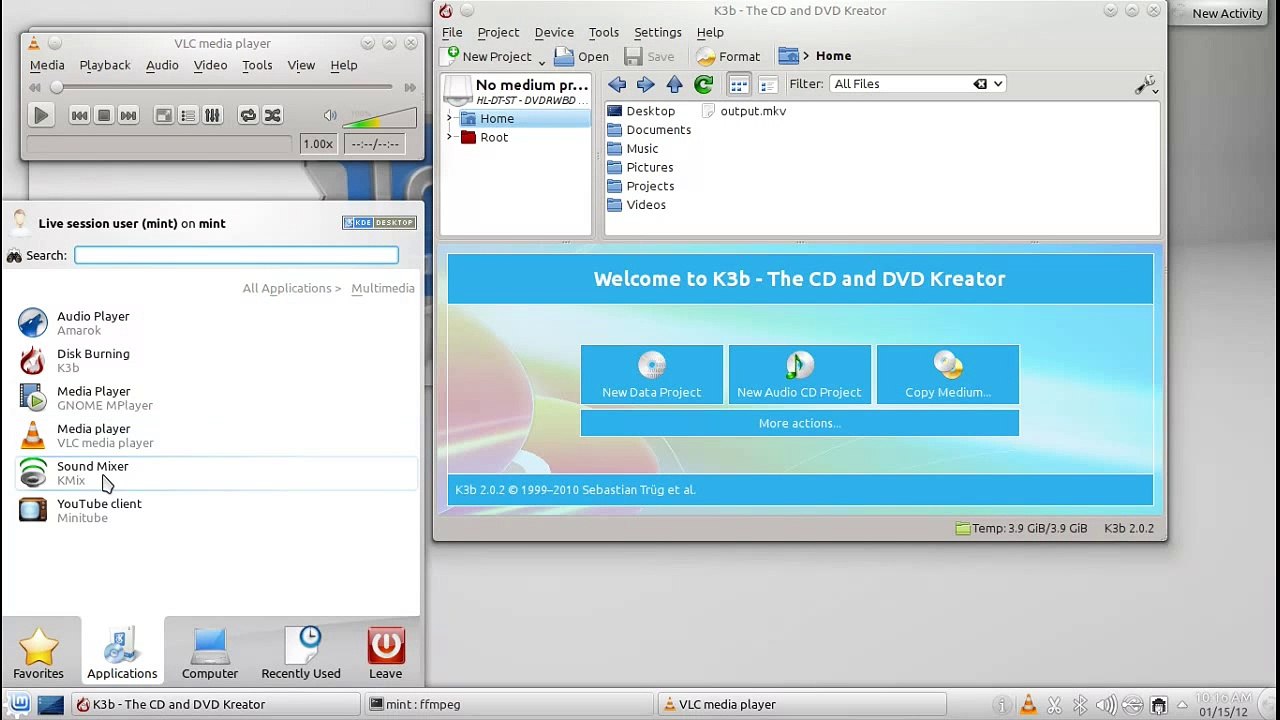This screenshot has width=1280, height=720.
Task: Click VLC elapsed time display --:--/--:--
Action: click(375, 144)
